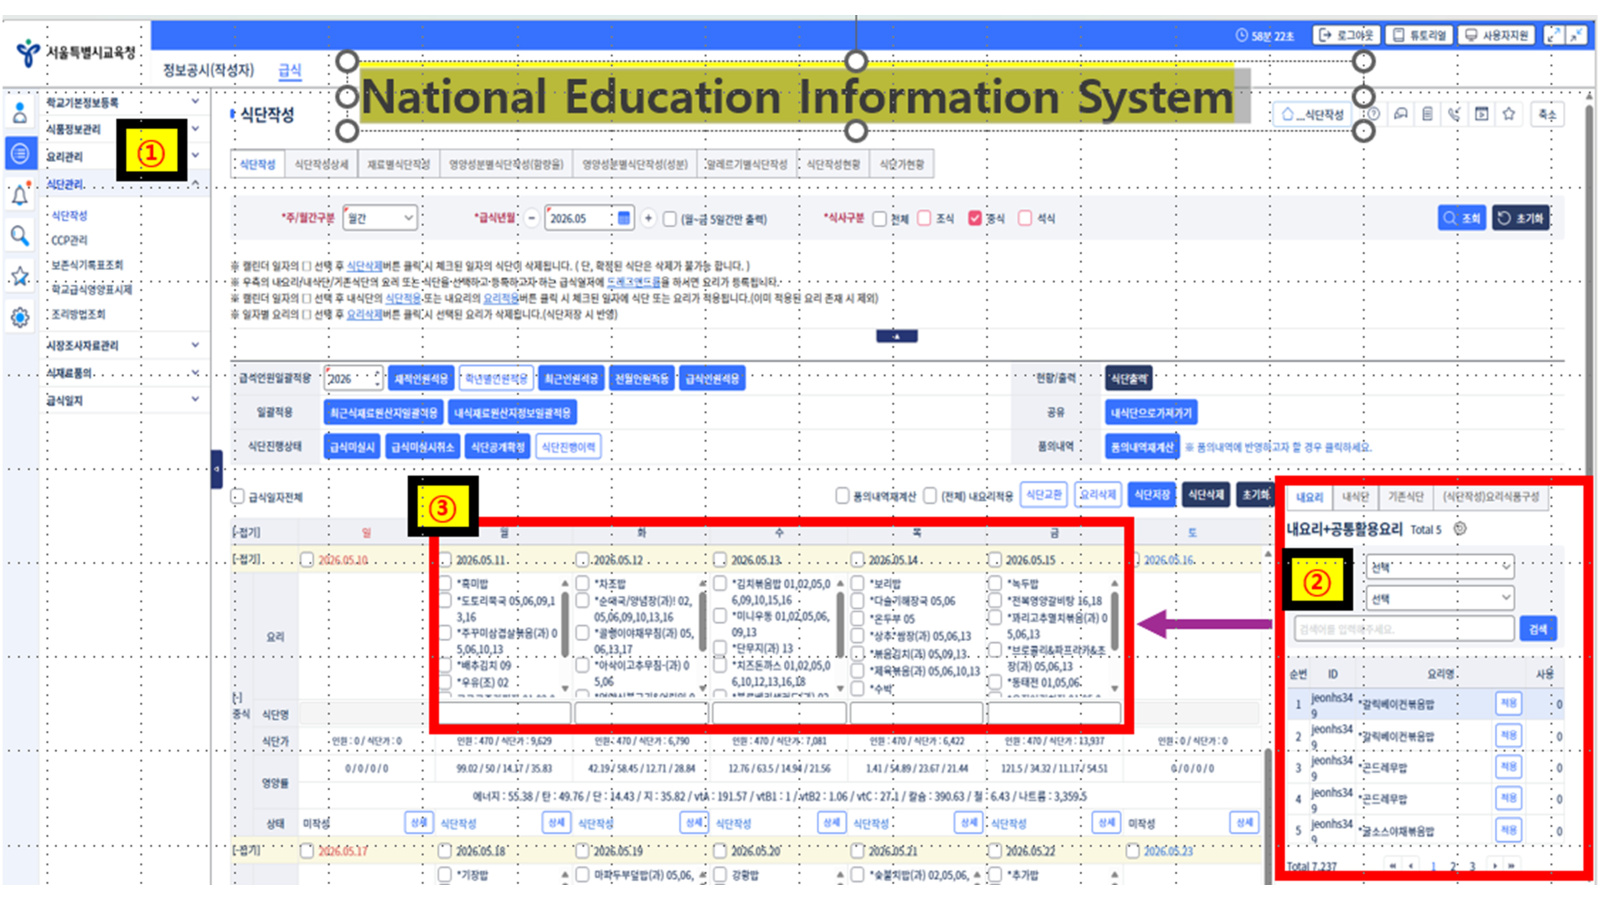Switch to the 식단작성상세 tab
This screenshot has height=900, width=1600.
click(x=321, y=164)
